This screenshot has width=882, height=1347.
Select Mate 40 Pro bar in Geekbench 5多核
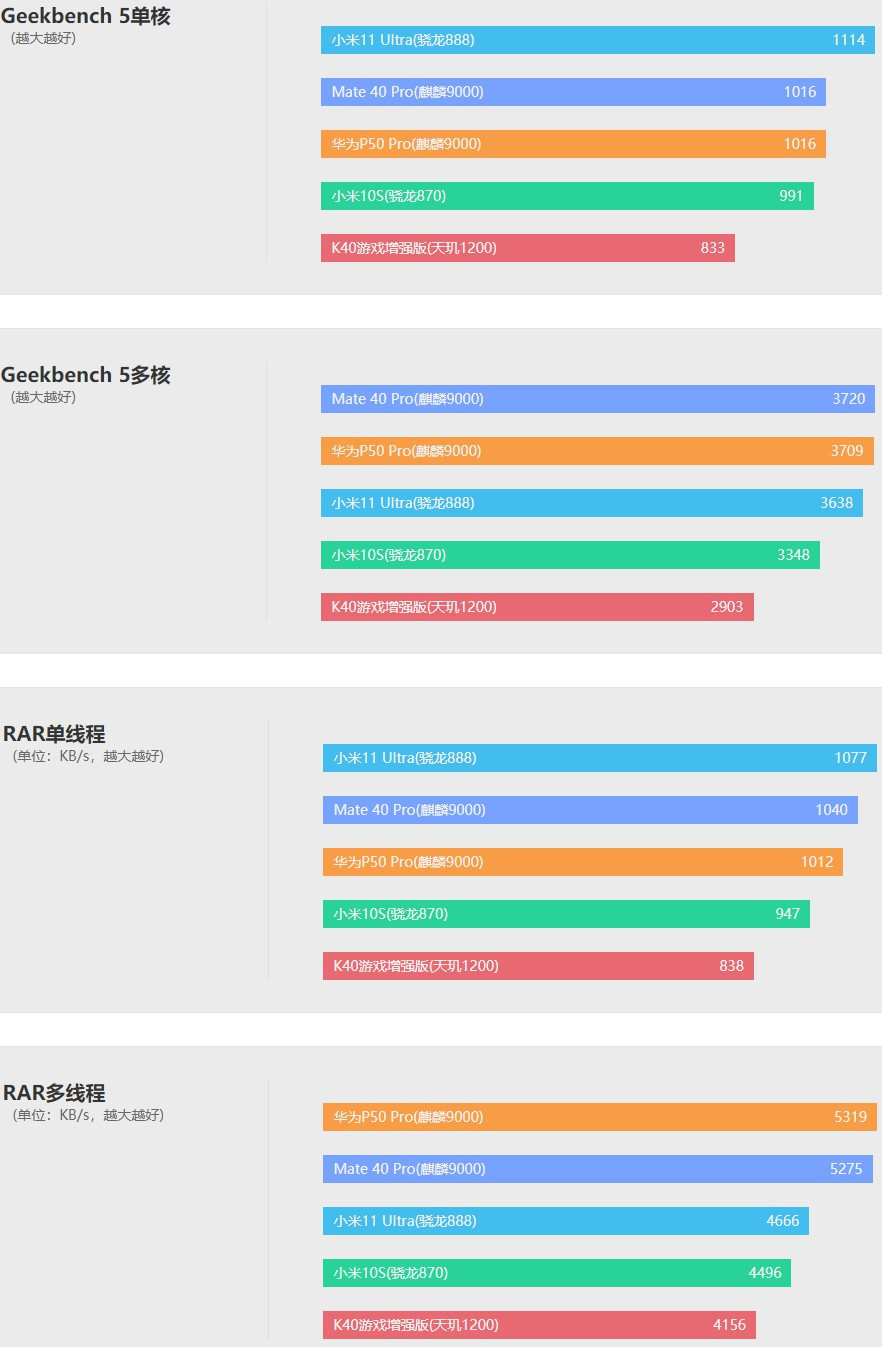[x=598, y=399]
